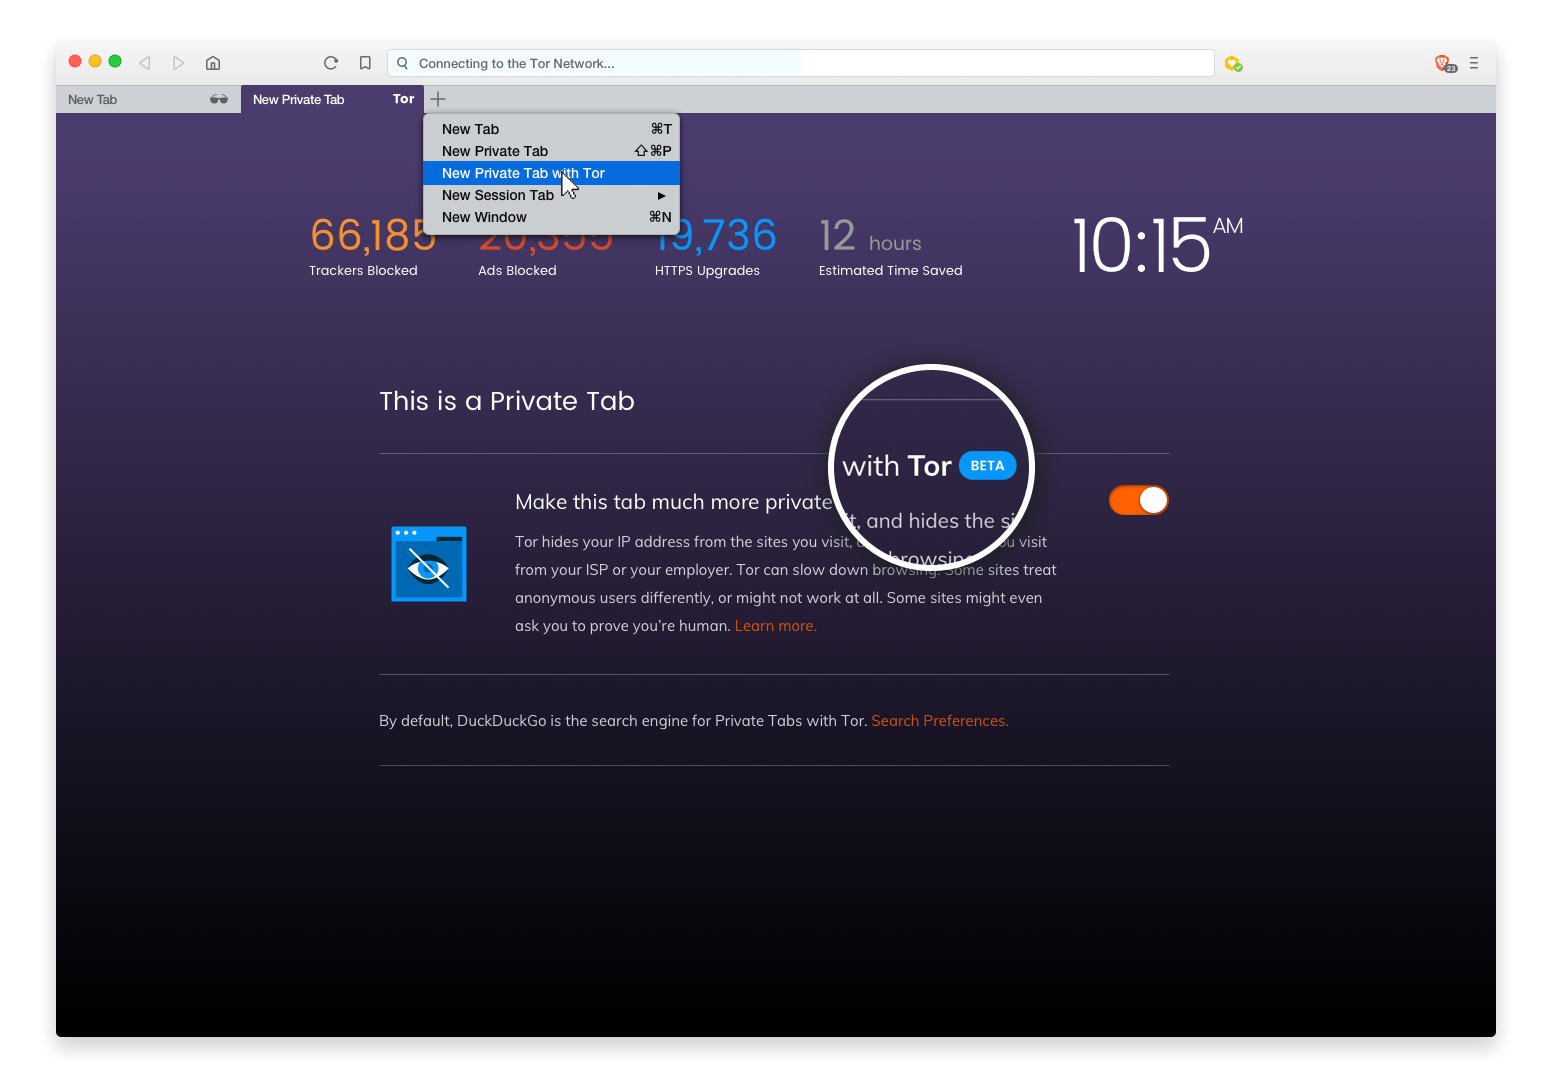This screenshot has height=1084, width=1554.
Task: Click the BETA badge beside Tor
Action: [x=987, y=466]
